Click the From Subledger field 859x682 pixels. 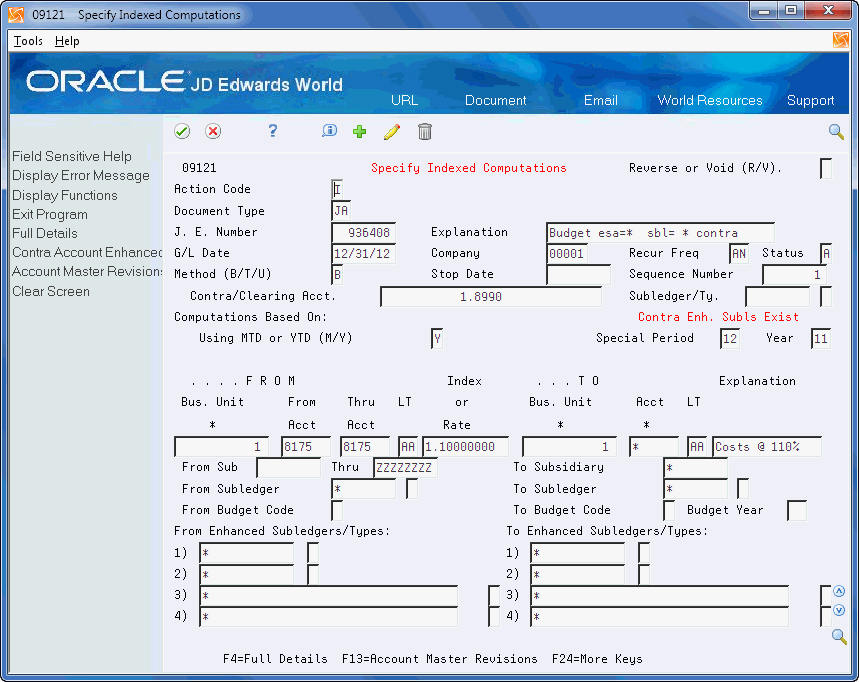[x=364, y=489]
